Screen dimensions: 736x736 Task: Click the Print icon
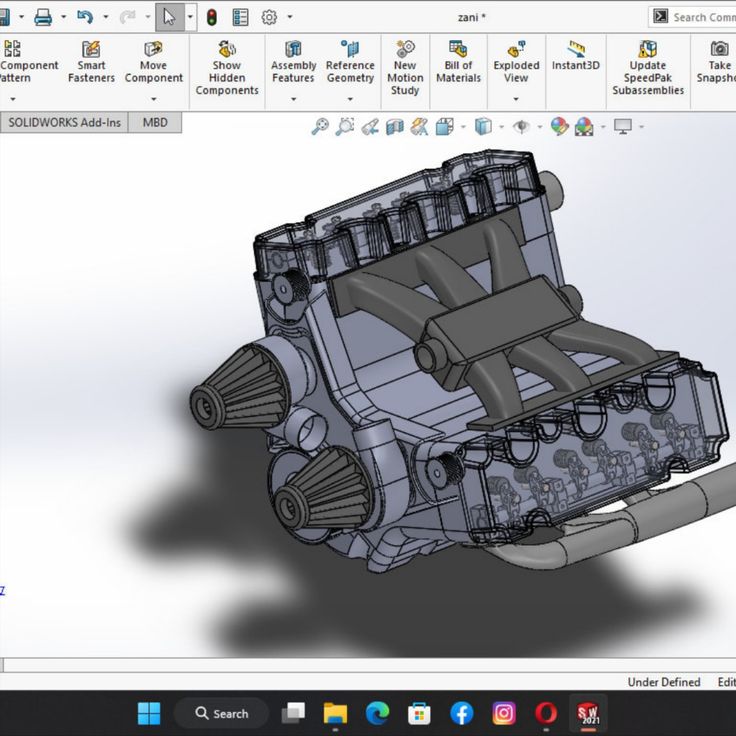pos(43,17)
